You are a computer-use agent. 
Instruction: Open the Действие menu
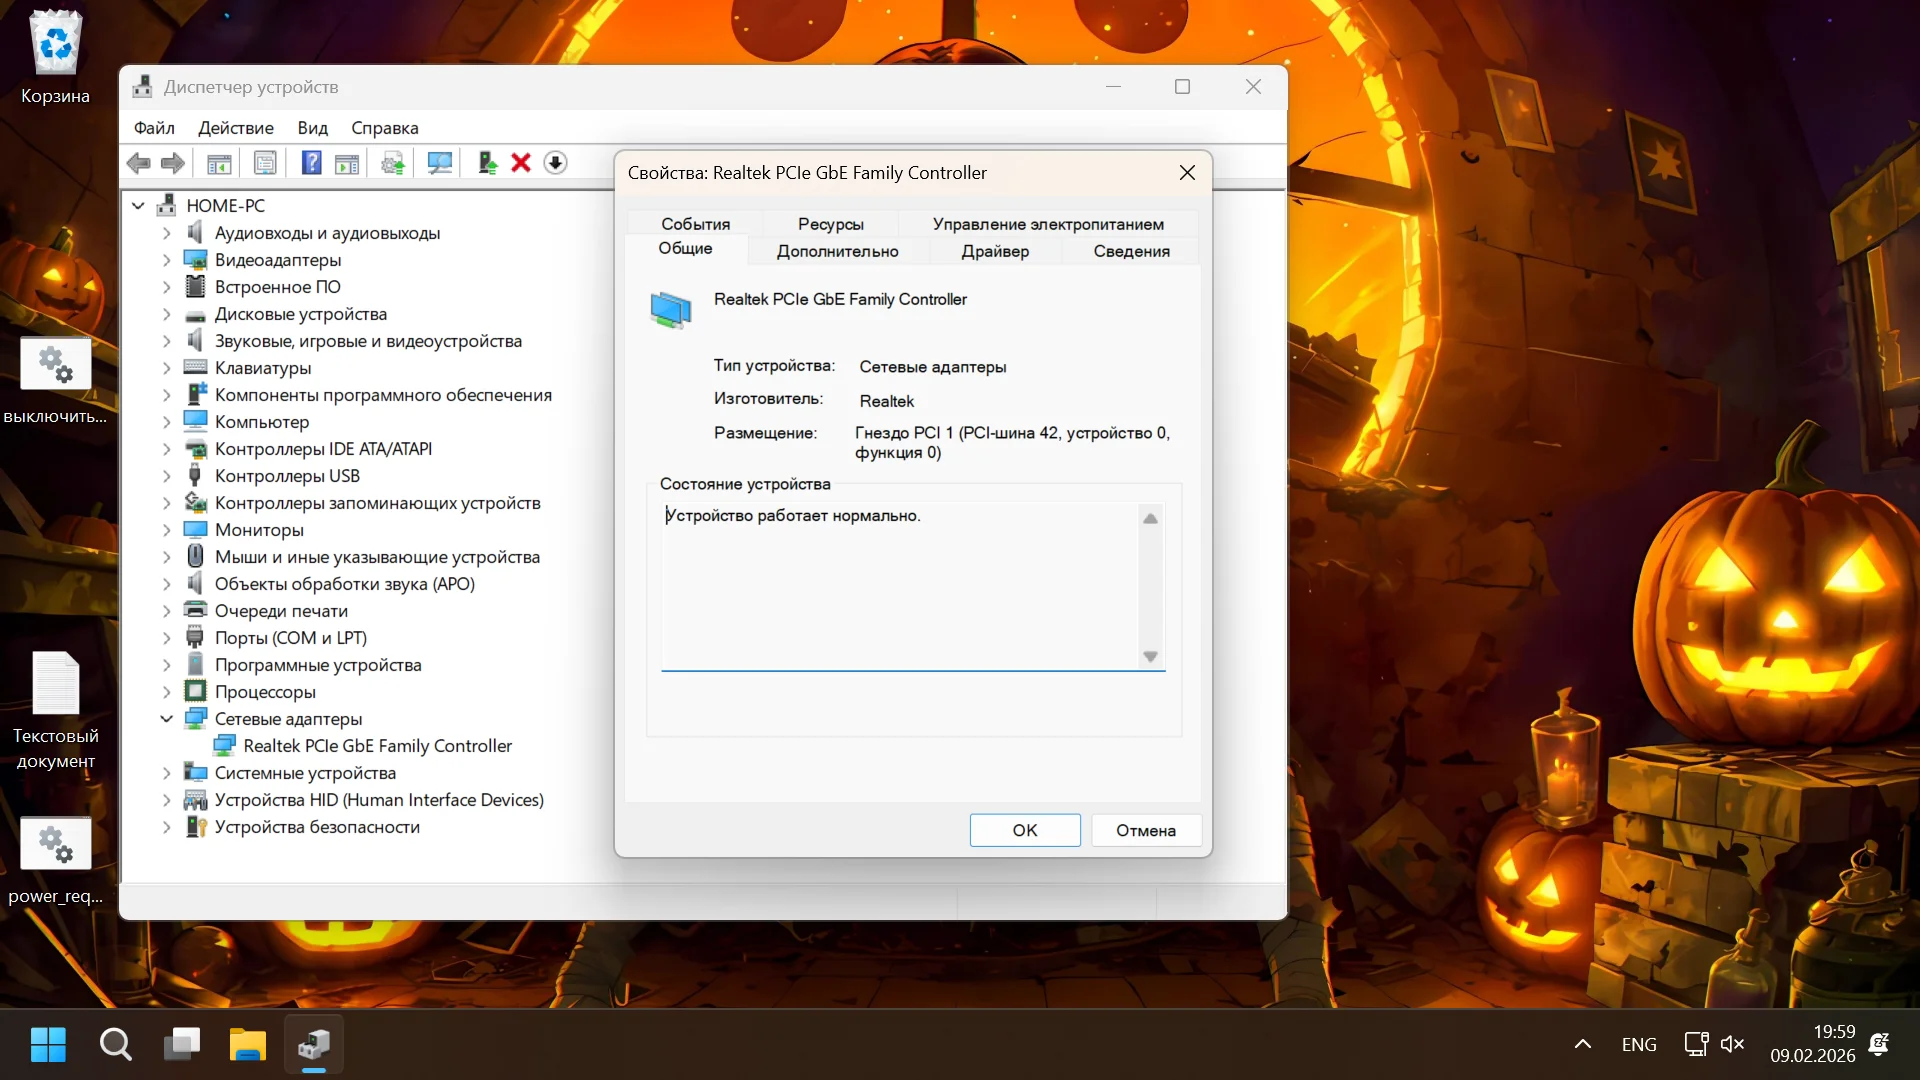tap(235, 128)
